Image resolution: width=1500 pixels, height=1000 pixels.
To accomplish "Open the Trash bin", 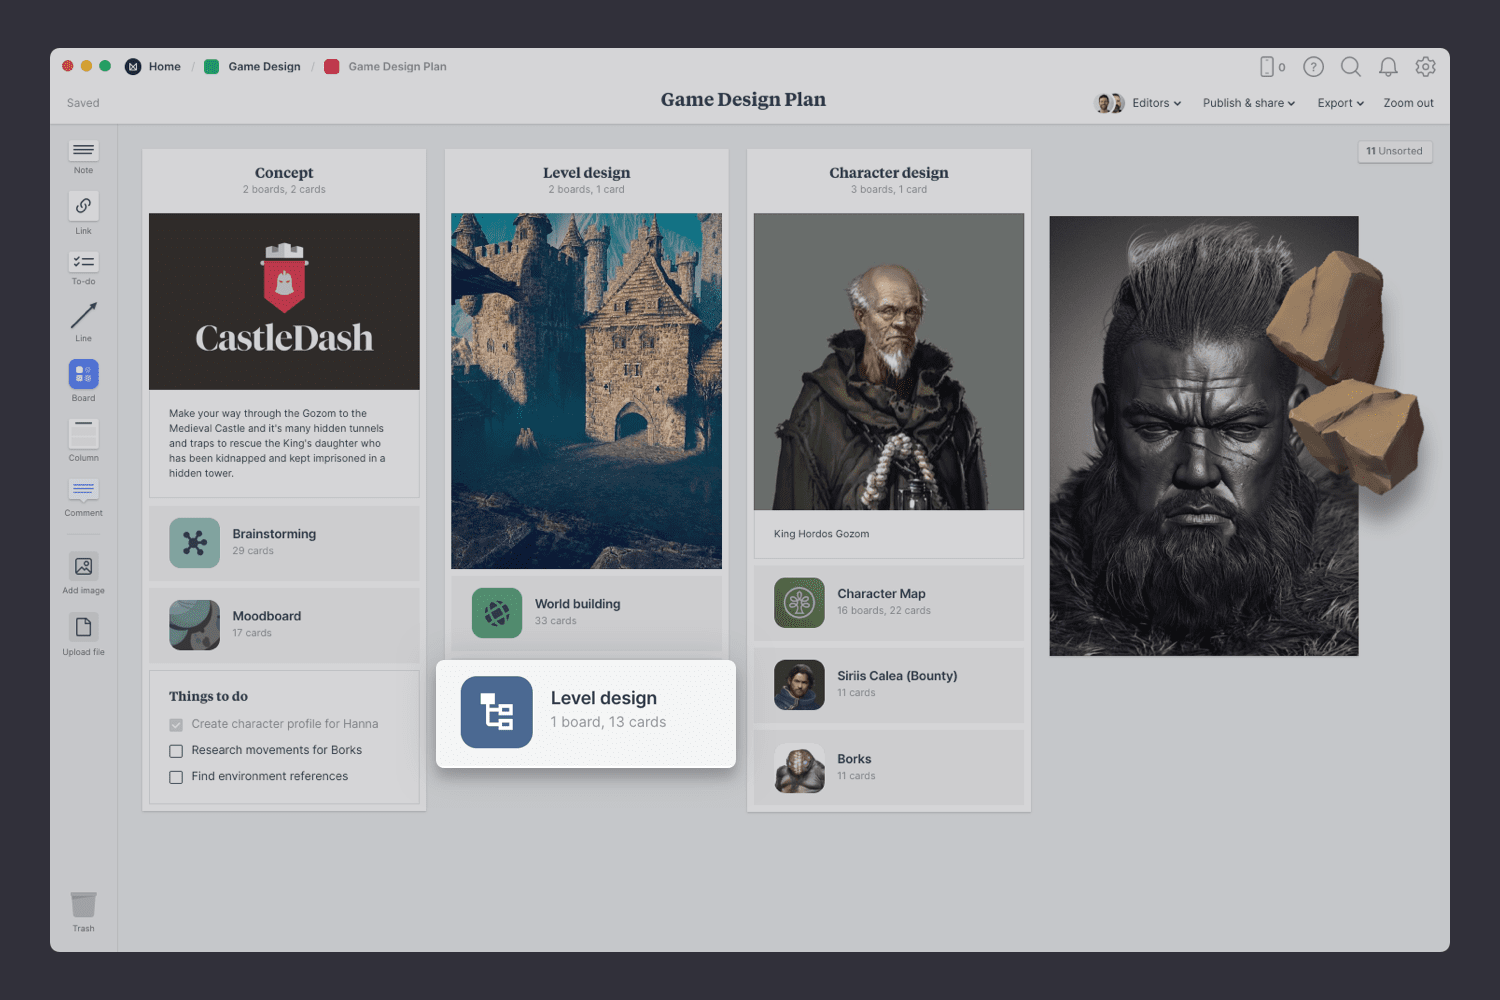I will [x=83, y=905].
